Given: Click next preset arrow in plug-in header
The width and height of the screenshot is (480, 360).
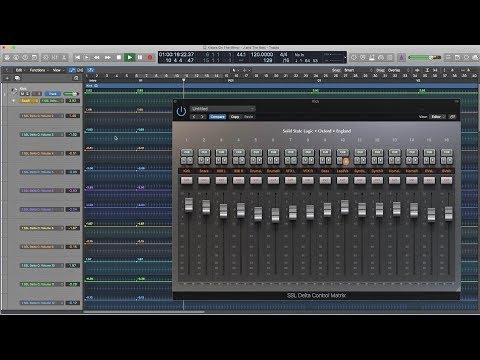Looking at the screenshot, I should [202, 117].
